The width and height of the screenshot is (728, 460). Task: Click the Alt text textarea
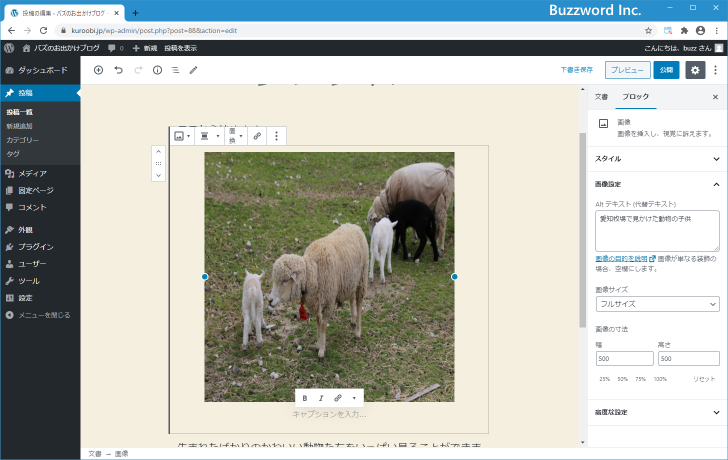tap(657, 231)
